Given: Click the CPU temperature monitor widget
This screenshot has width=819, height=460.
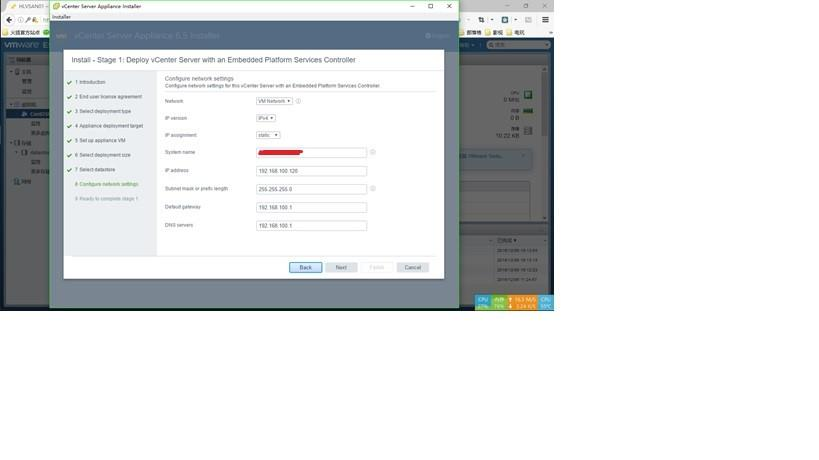Looking at the screenshot, I should coord(546,303).
